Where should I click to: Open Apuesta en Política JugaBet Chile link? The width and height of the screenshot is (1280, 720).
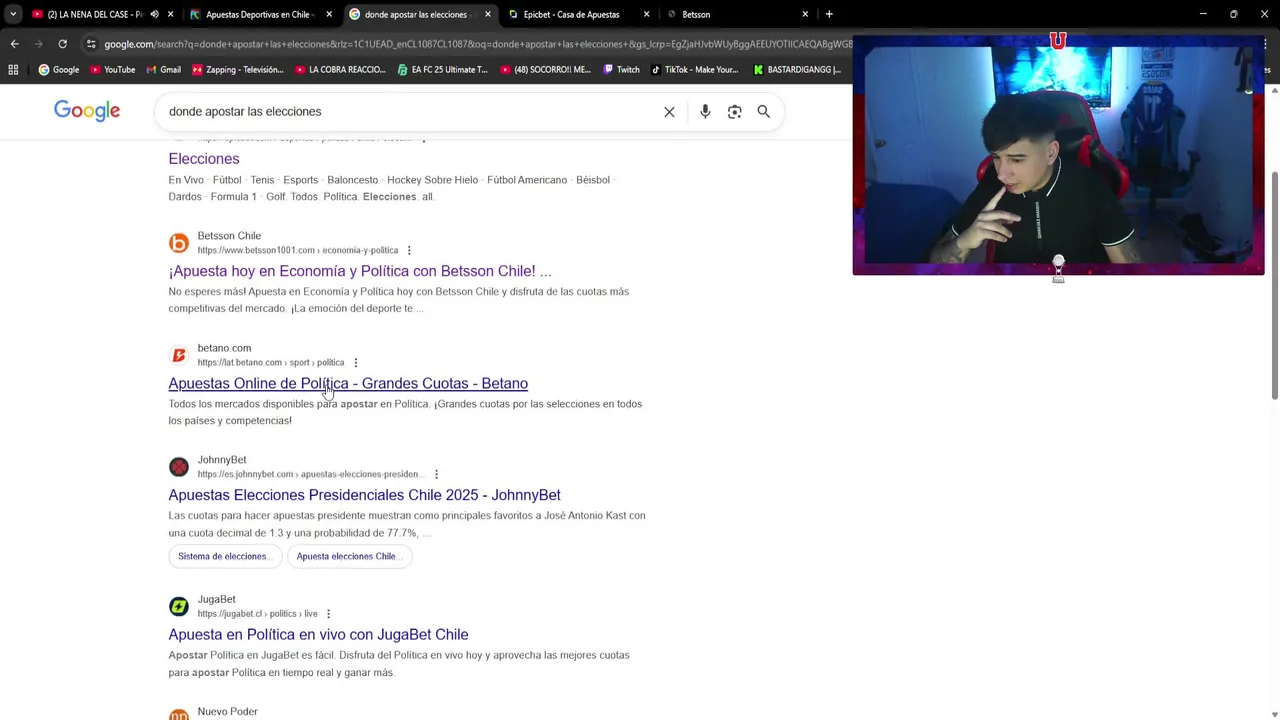318,635
